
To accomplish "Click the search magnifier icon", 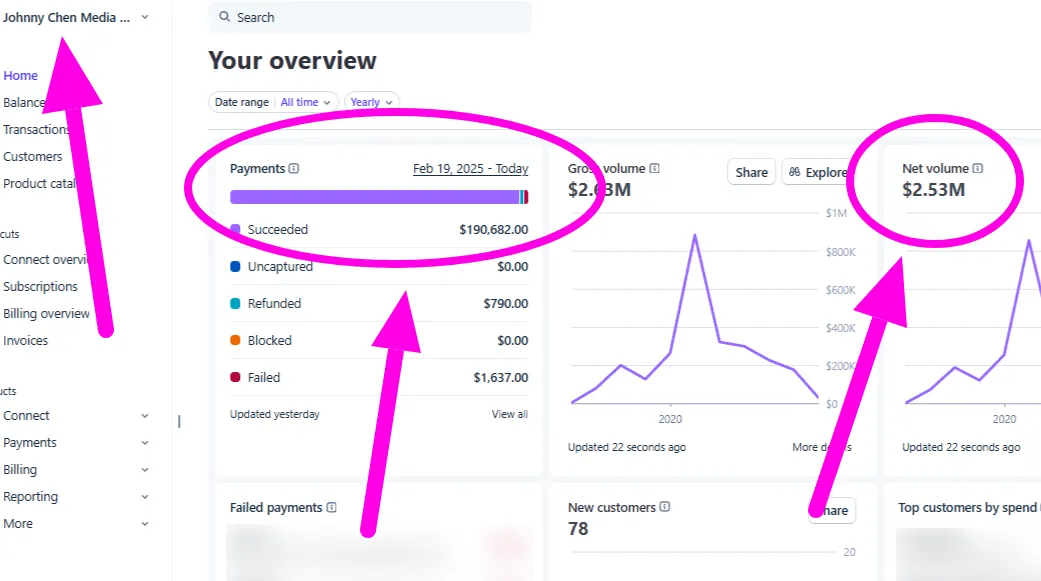I will (x=224, y=17).
